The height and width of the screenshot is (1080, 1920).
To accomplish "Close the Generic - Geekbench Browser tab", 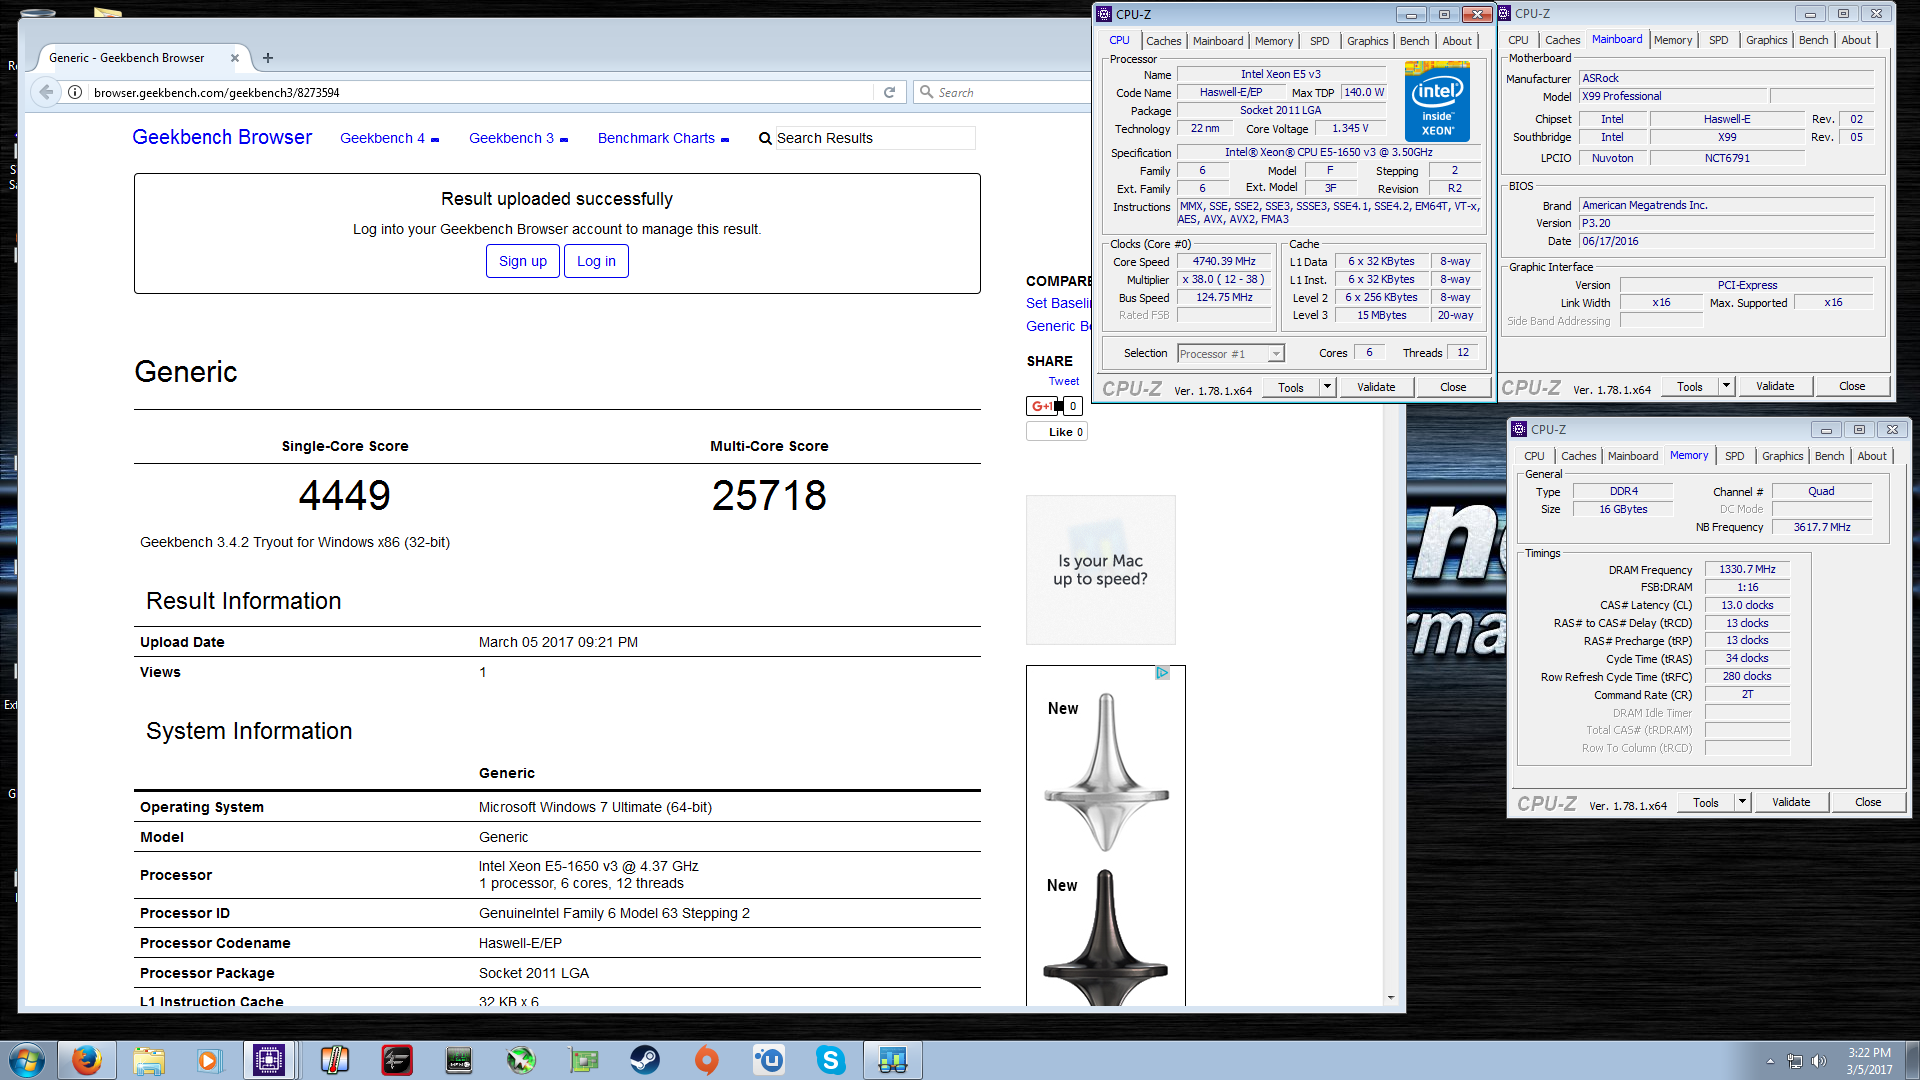I will pos(235,58).
